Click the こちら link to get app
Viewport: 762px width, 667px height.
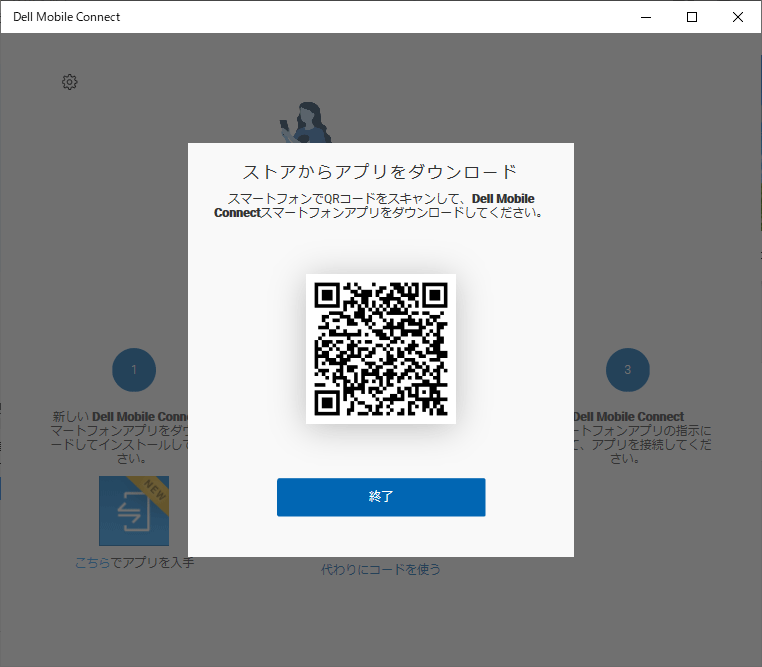tap(93, 563)
